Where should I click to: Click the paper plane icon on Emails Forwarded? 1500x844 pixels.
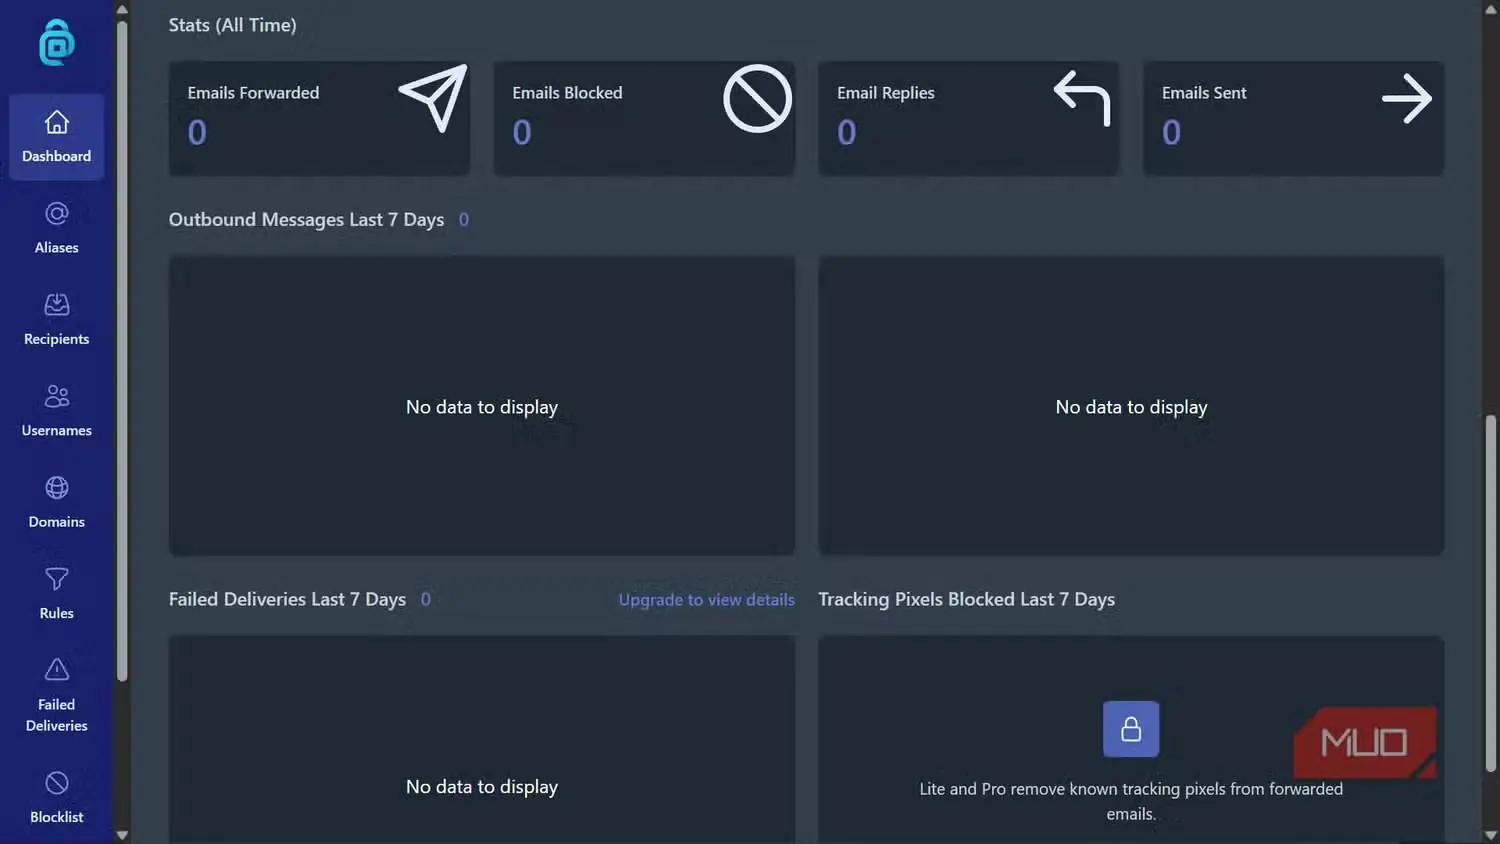point(434,98)
